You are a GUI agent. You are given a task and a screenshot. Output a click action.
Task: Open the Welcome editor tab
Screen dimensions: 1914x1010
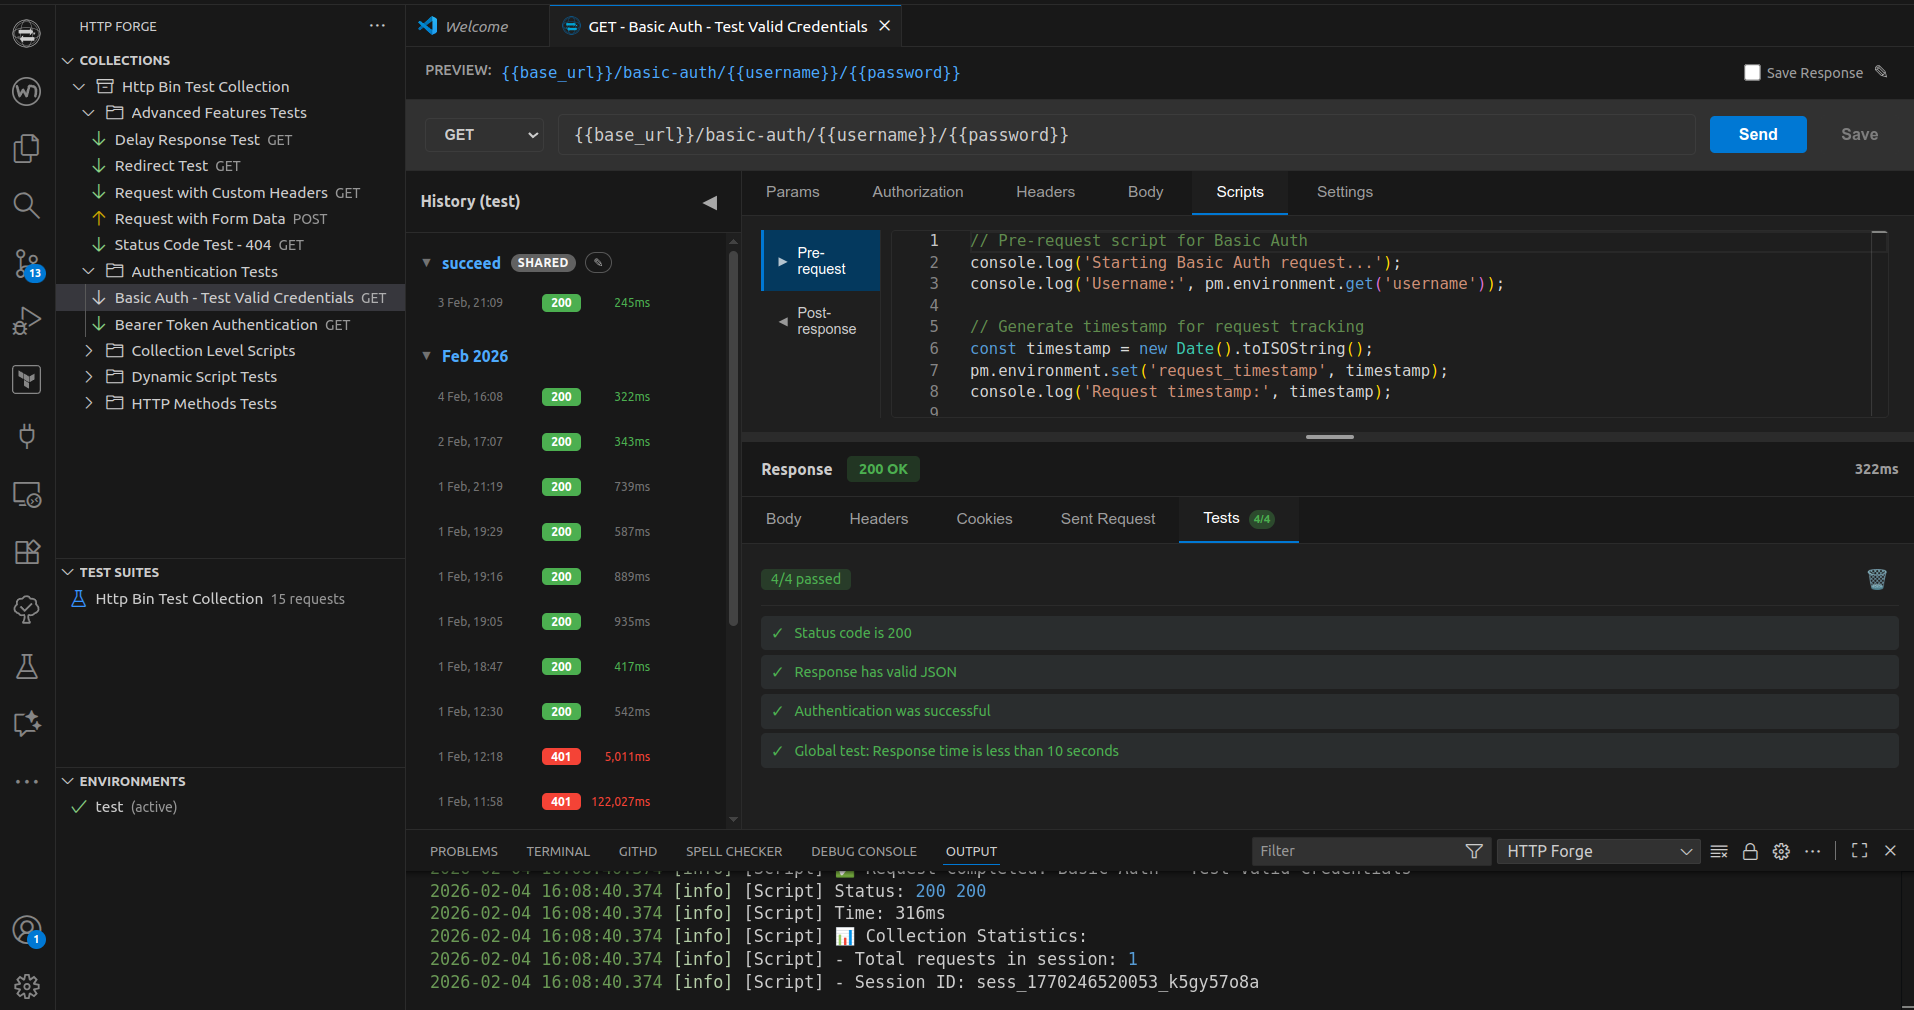[x=476, y=27]
